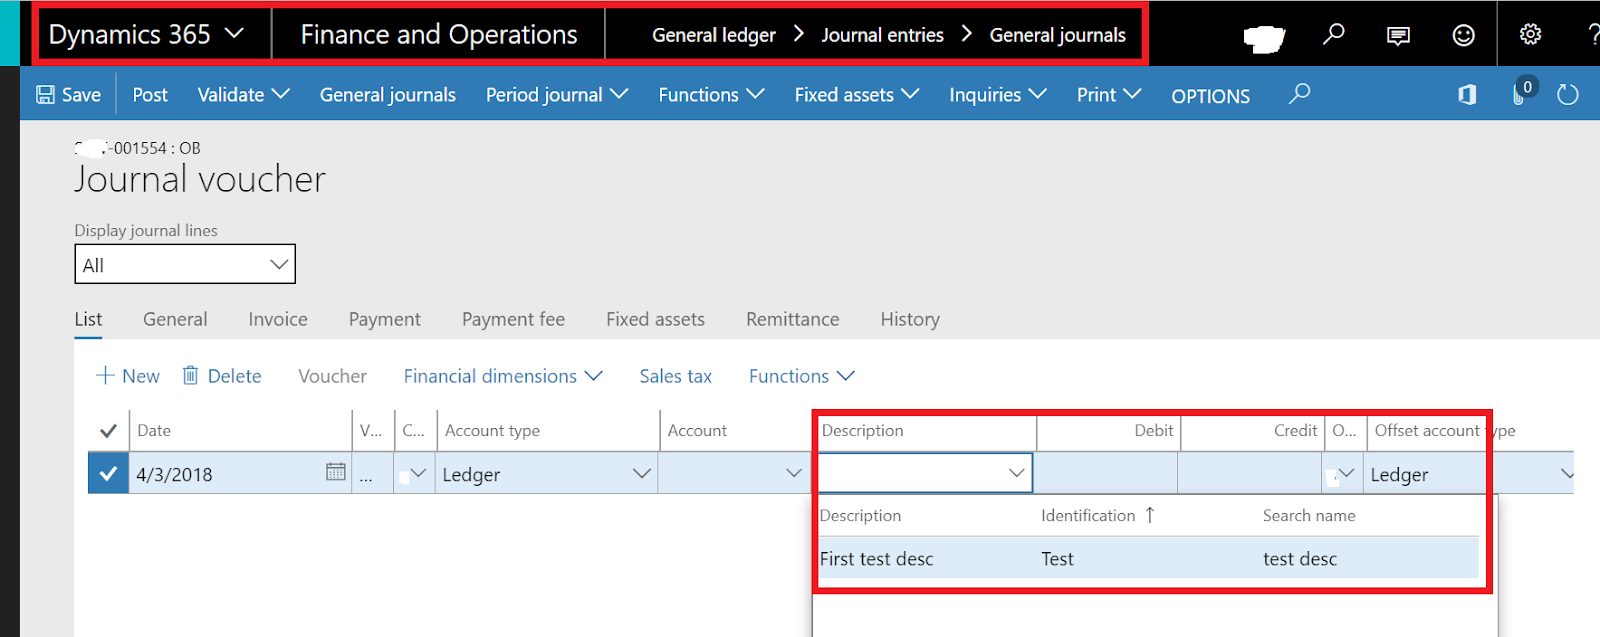This screenshot has height=637, width=1600.
Task: Click the Voucher button
Action: point(332,376)
